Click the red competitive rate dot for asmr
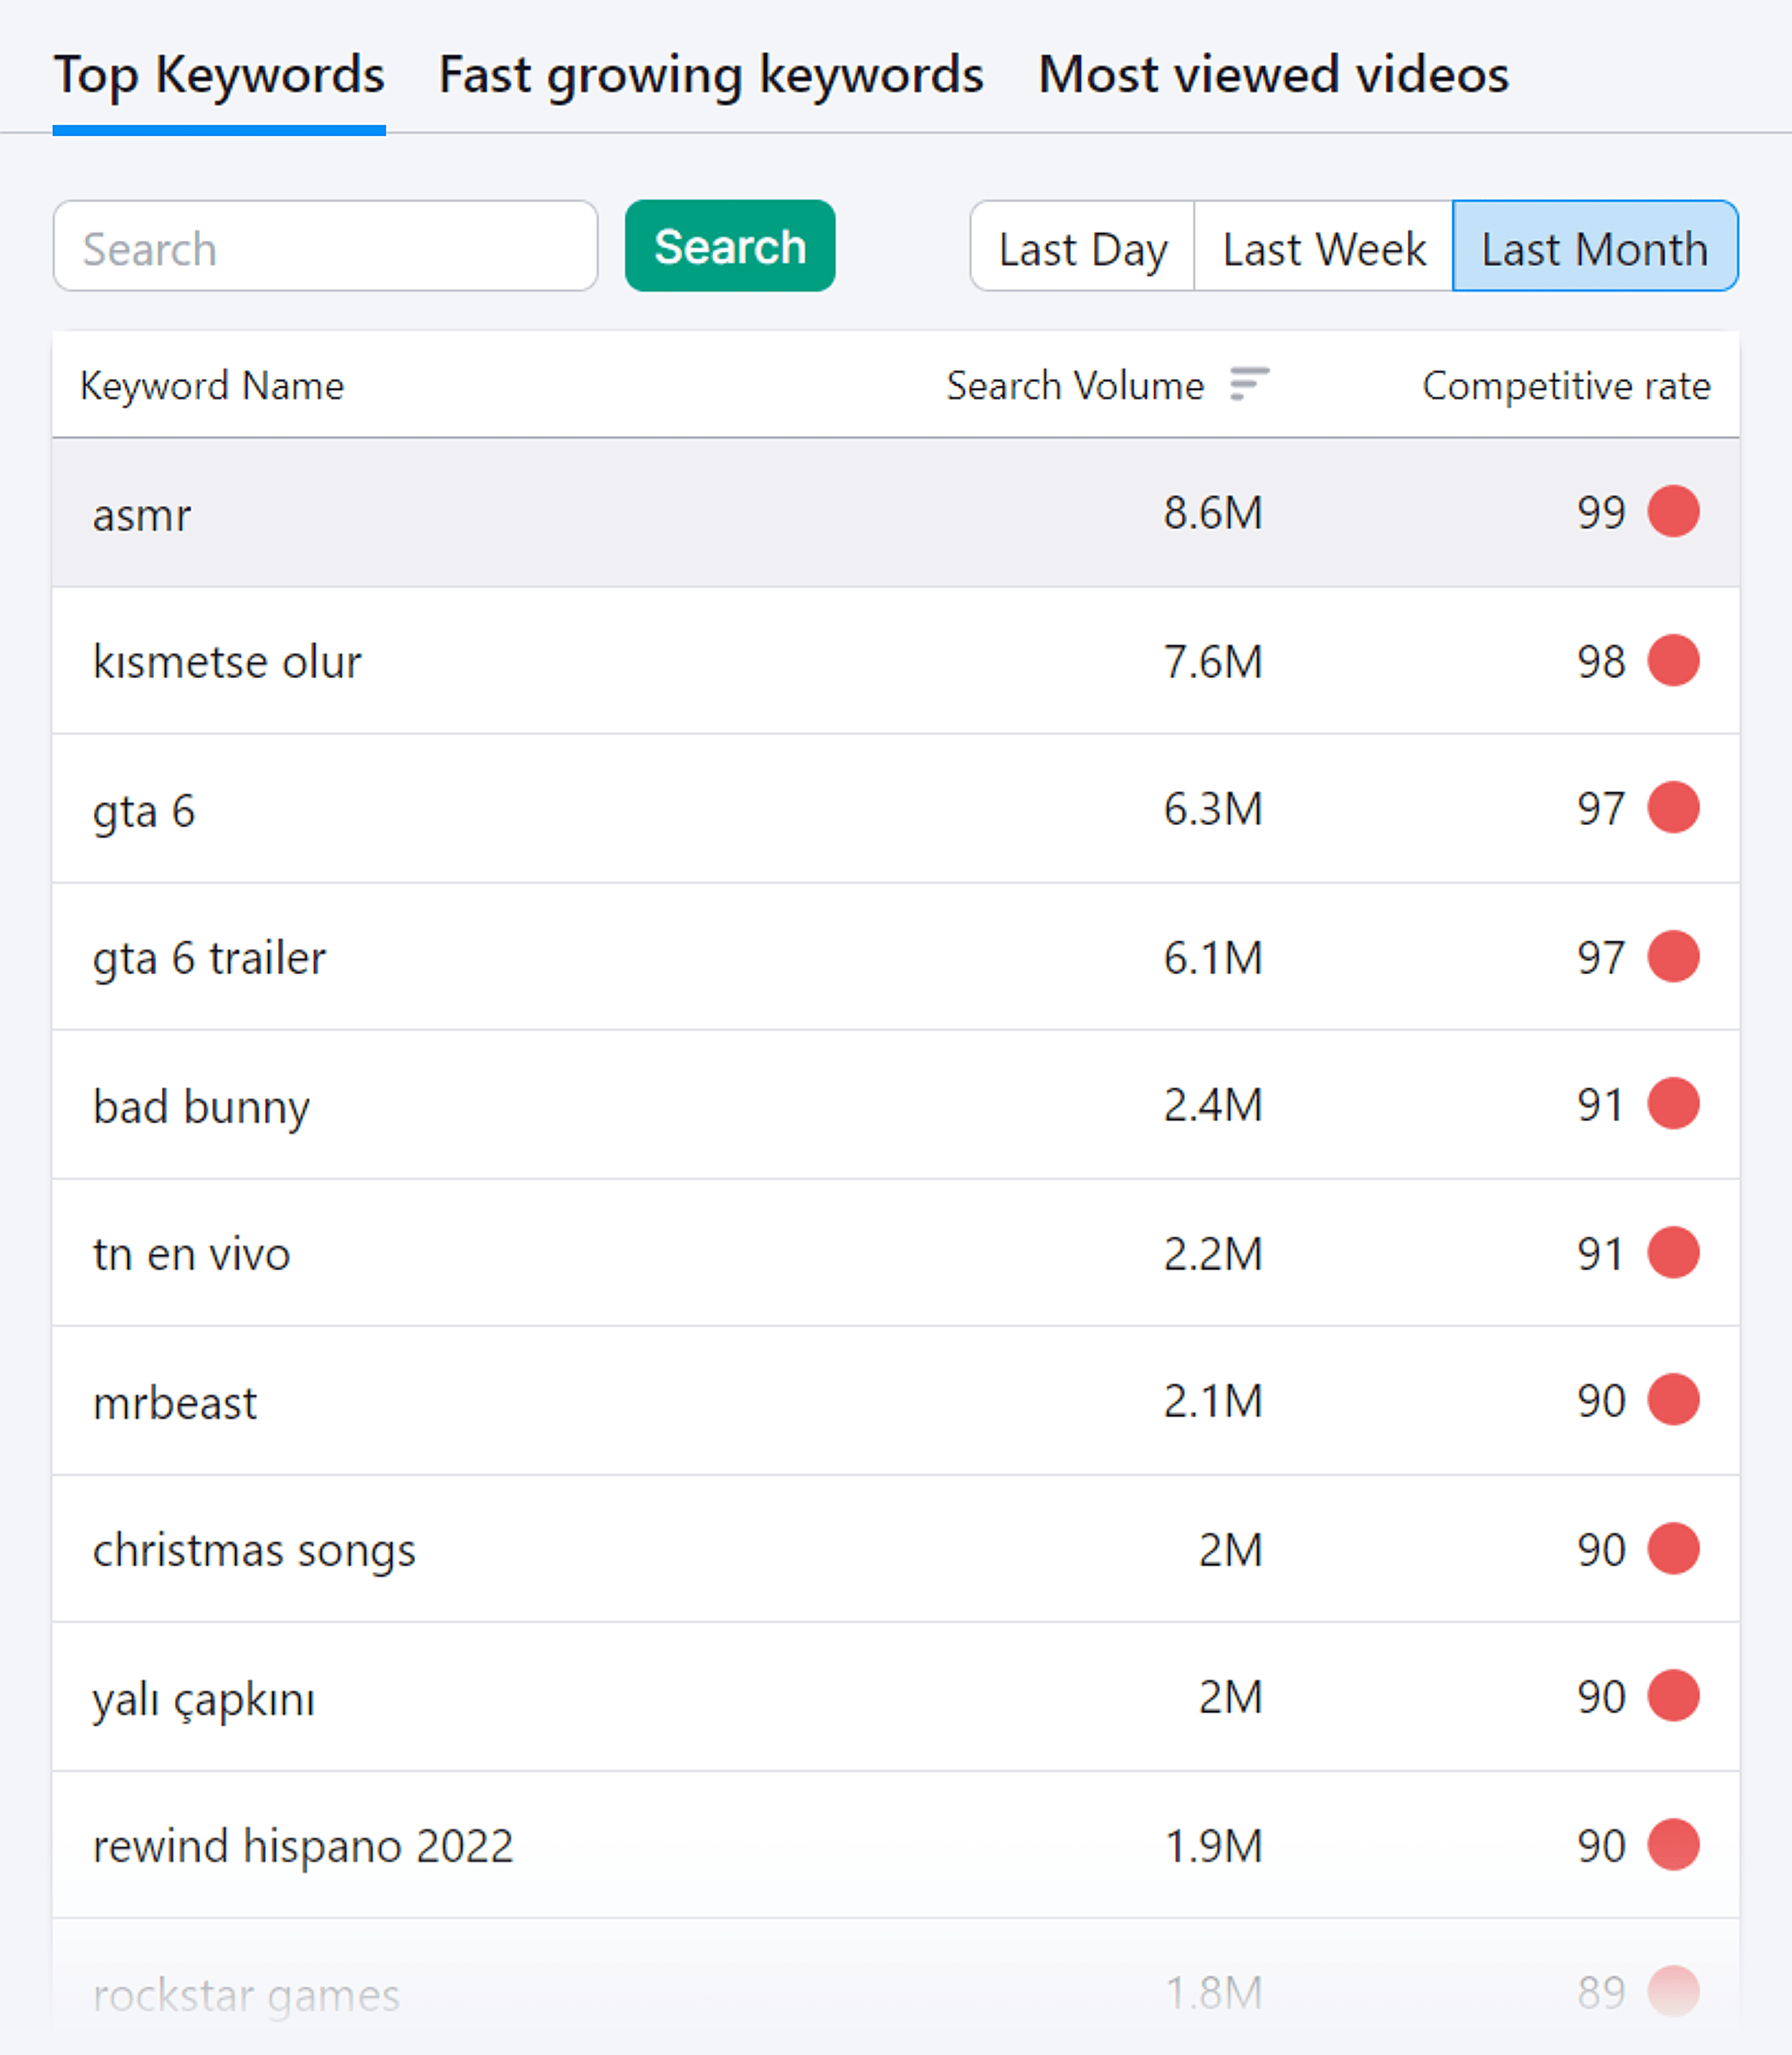The height and width of the screenshot is (2055, 1792). [1673, 512]
